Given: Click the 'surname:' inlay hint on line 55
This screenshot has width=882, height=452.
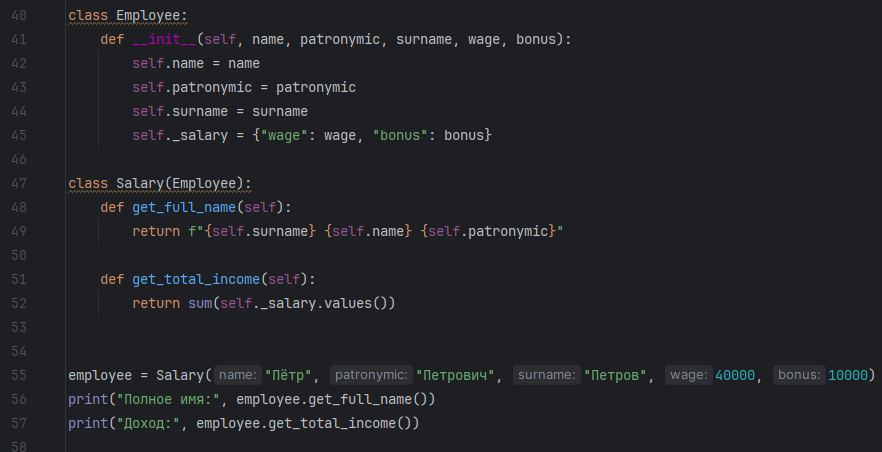Looking at the screenshot, I should coord(547,375).
